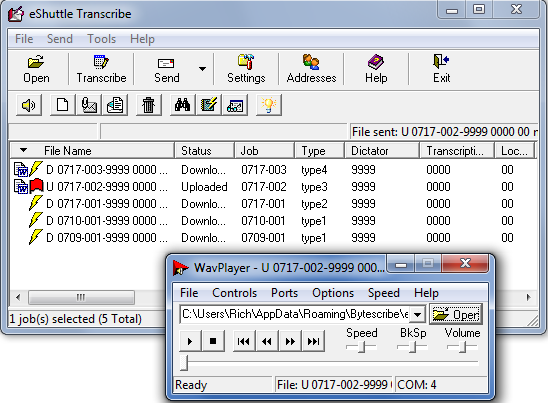Viewport: 548px width, 403px height.
Task: Open the Tools menu
Action: point(101,39)
